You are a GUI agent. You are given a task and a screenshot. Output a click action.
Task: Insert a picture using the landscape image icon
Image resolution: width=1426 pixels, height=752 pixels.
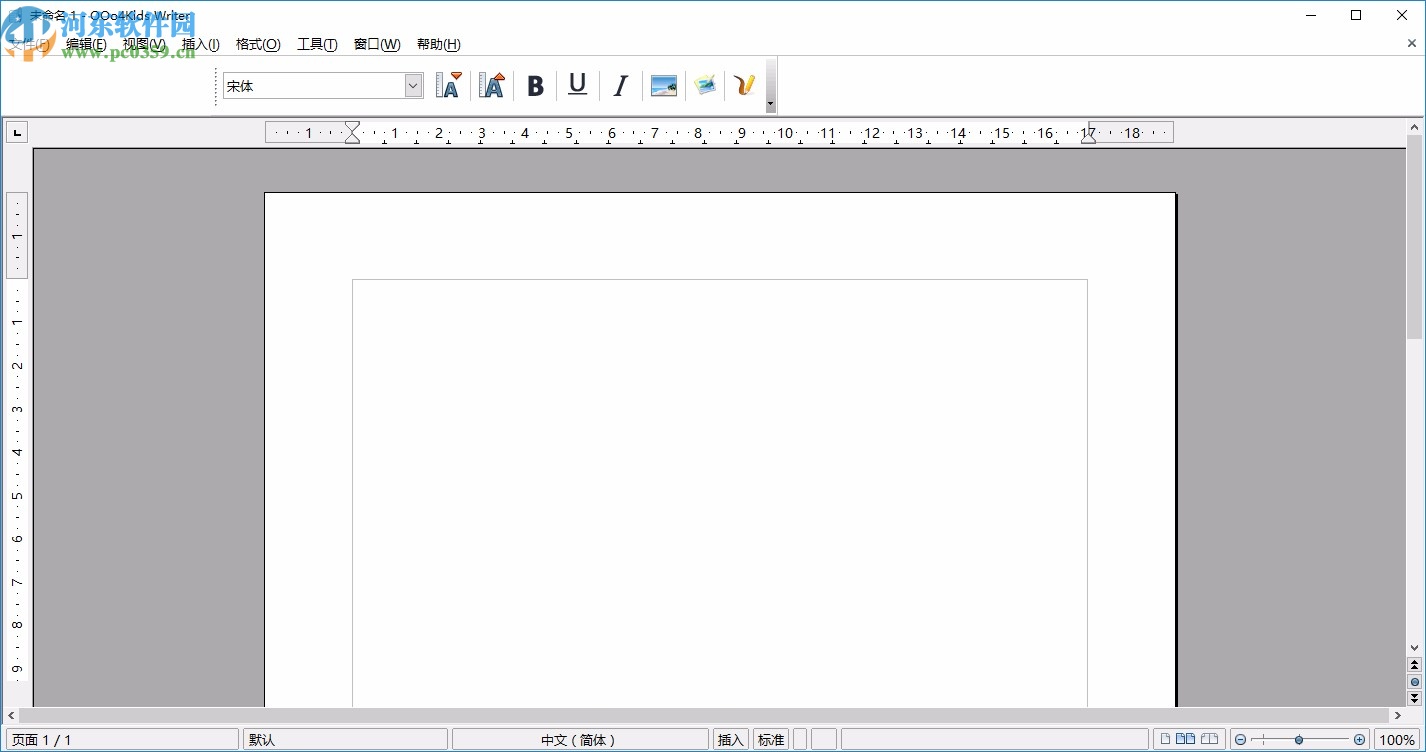(664, 86)
